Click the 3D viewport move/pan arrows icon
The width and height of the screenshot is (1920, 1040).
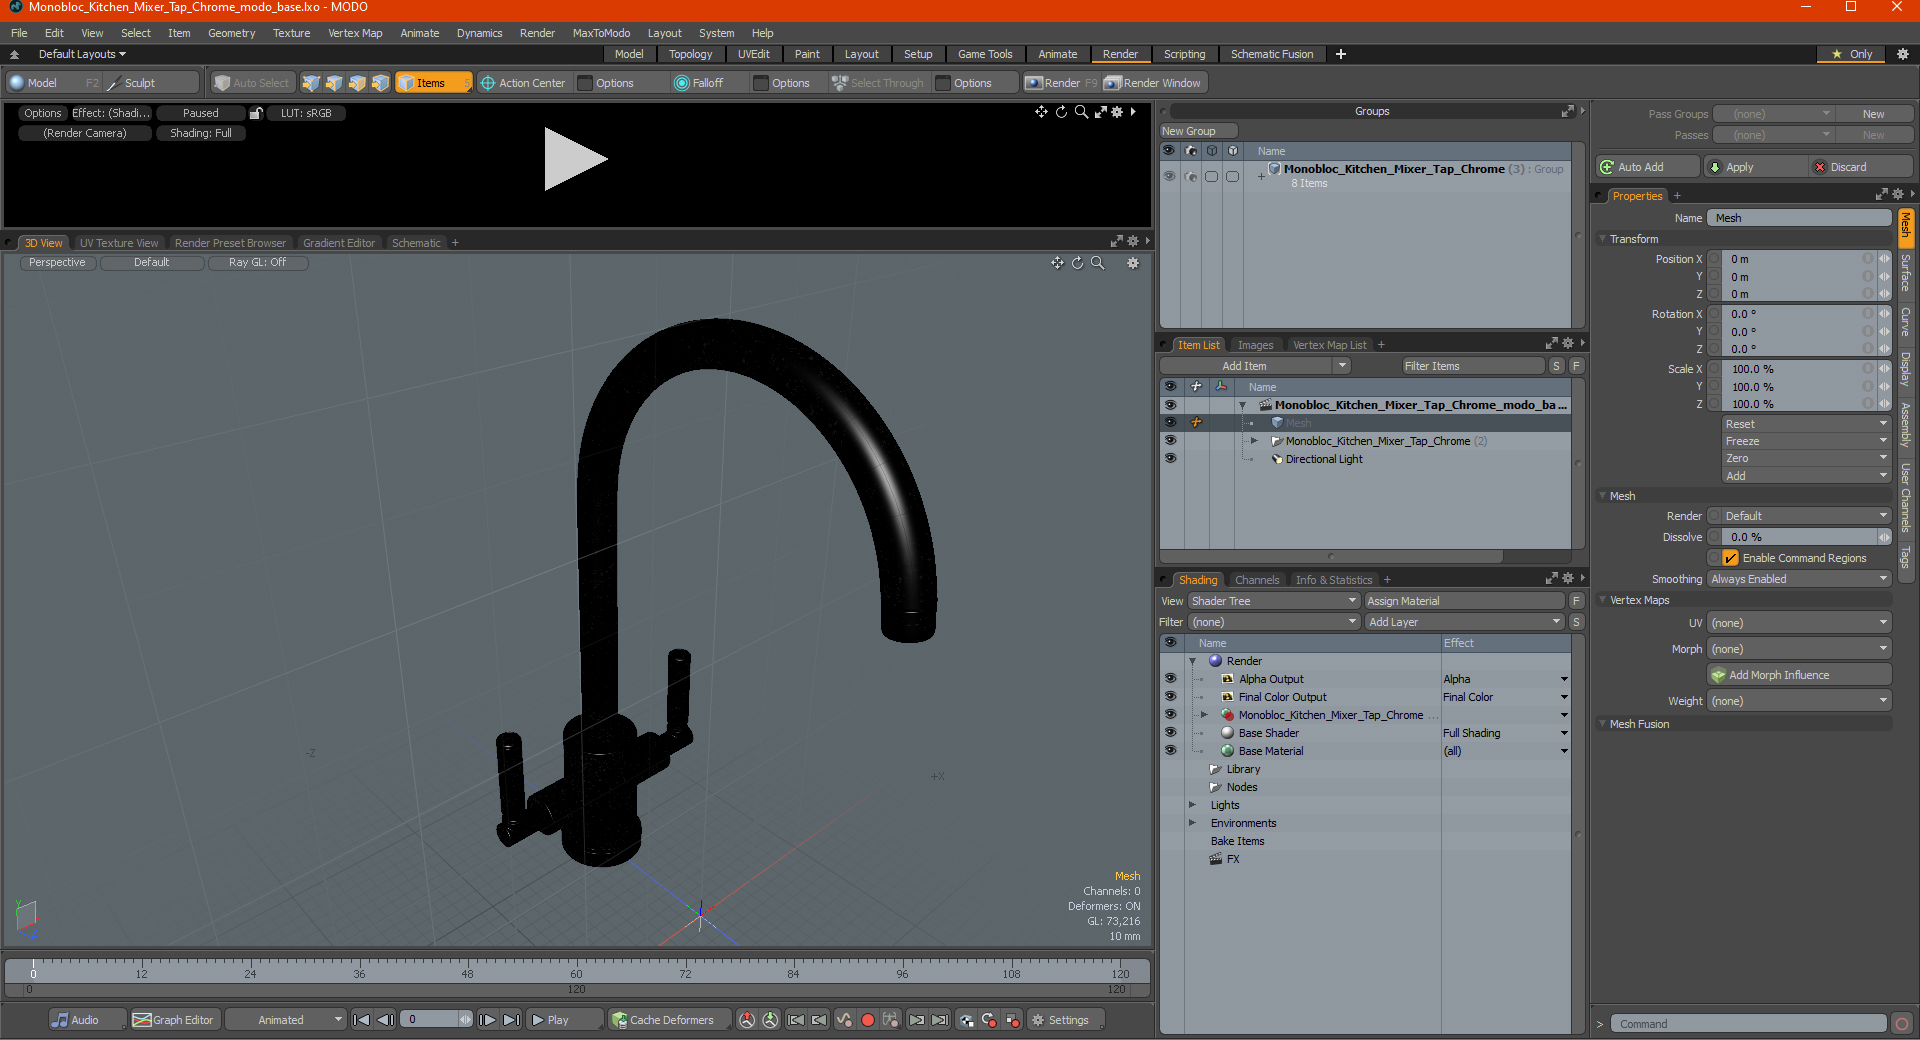point(1057,263)
